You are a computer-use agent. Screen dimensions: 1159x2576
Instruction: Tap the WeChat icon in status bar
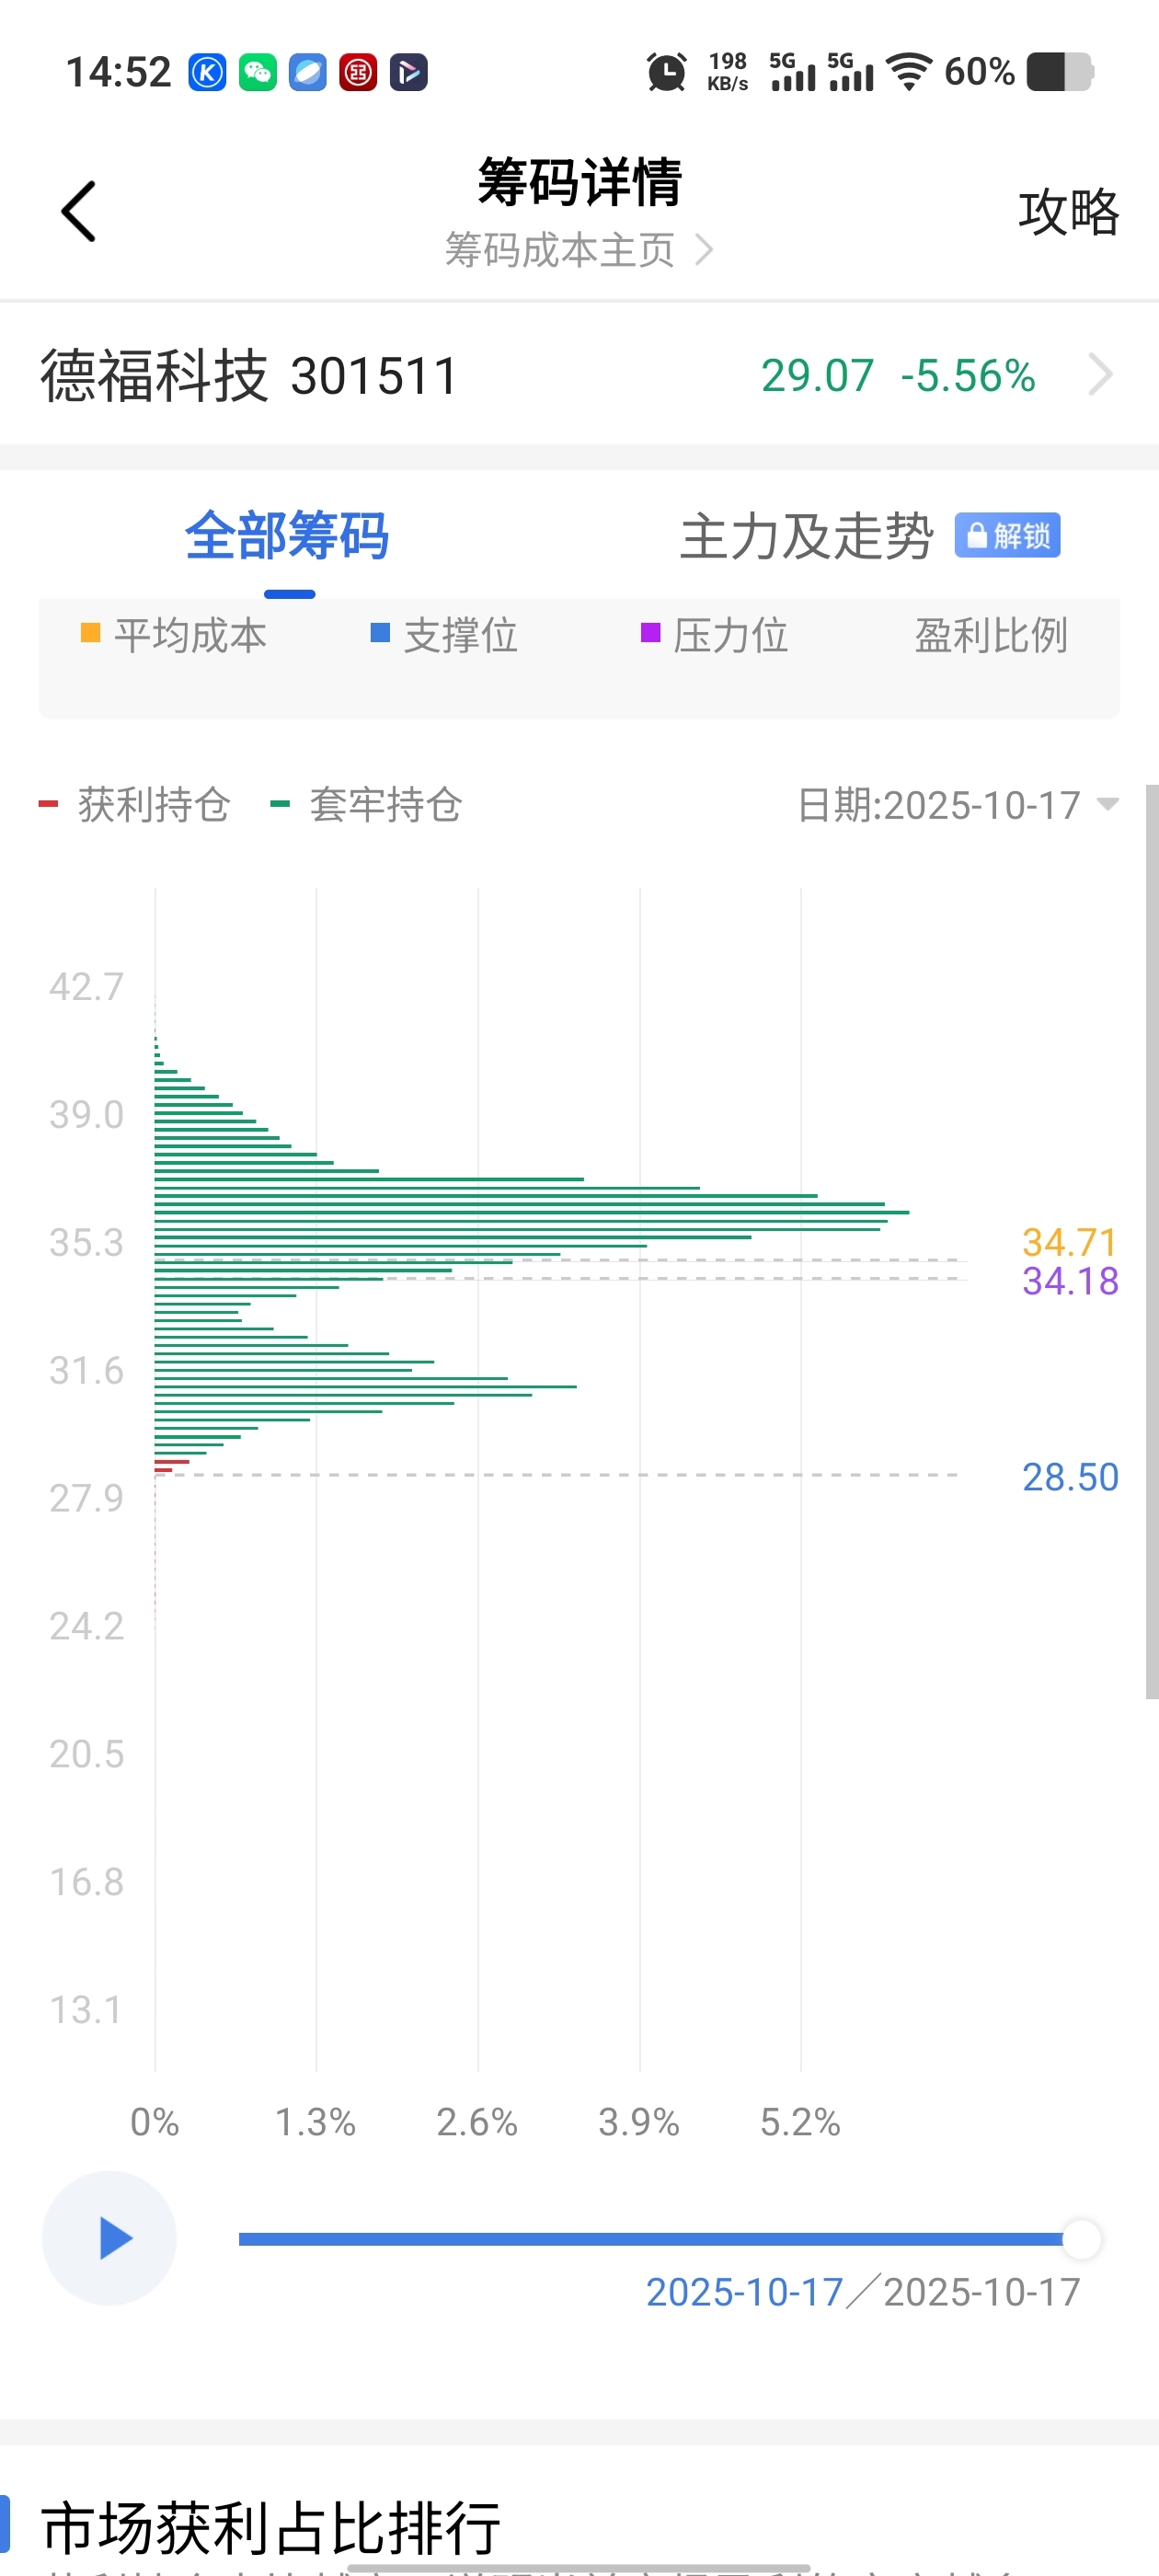pos(258,72)
